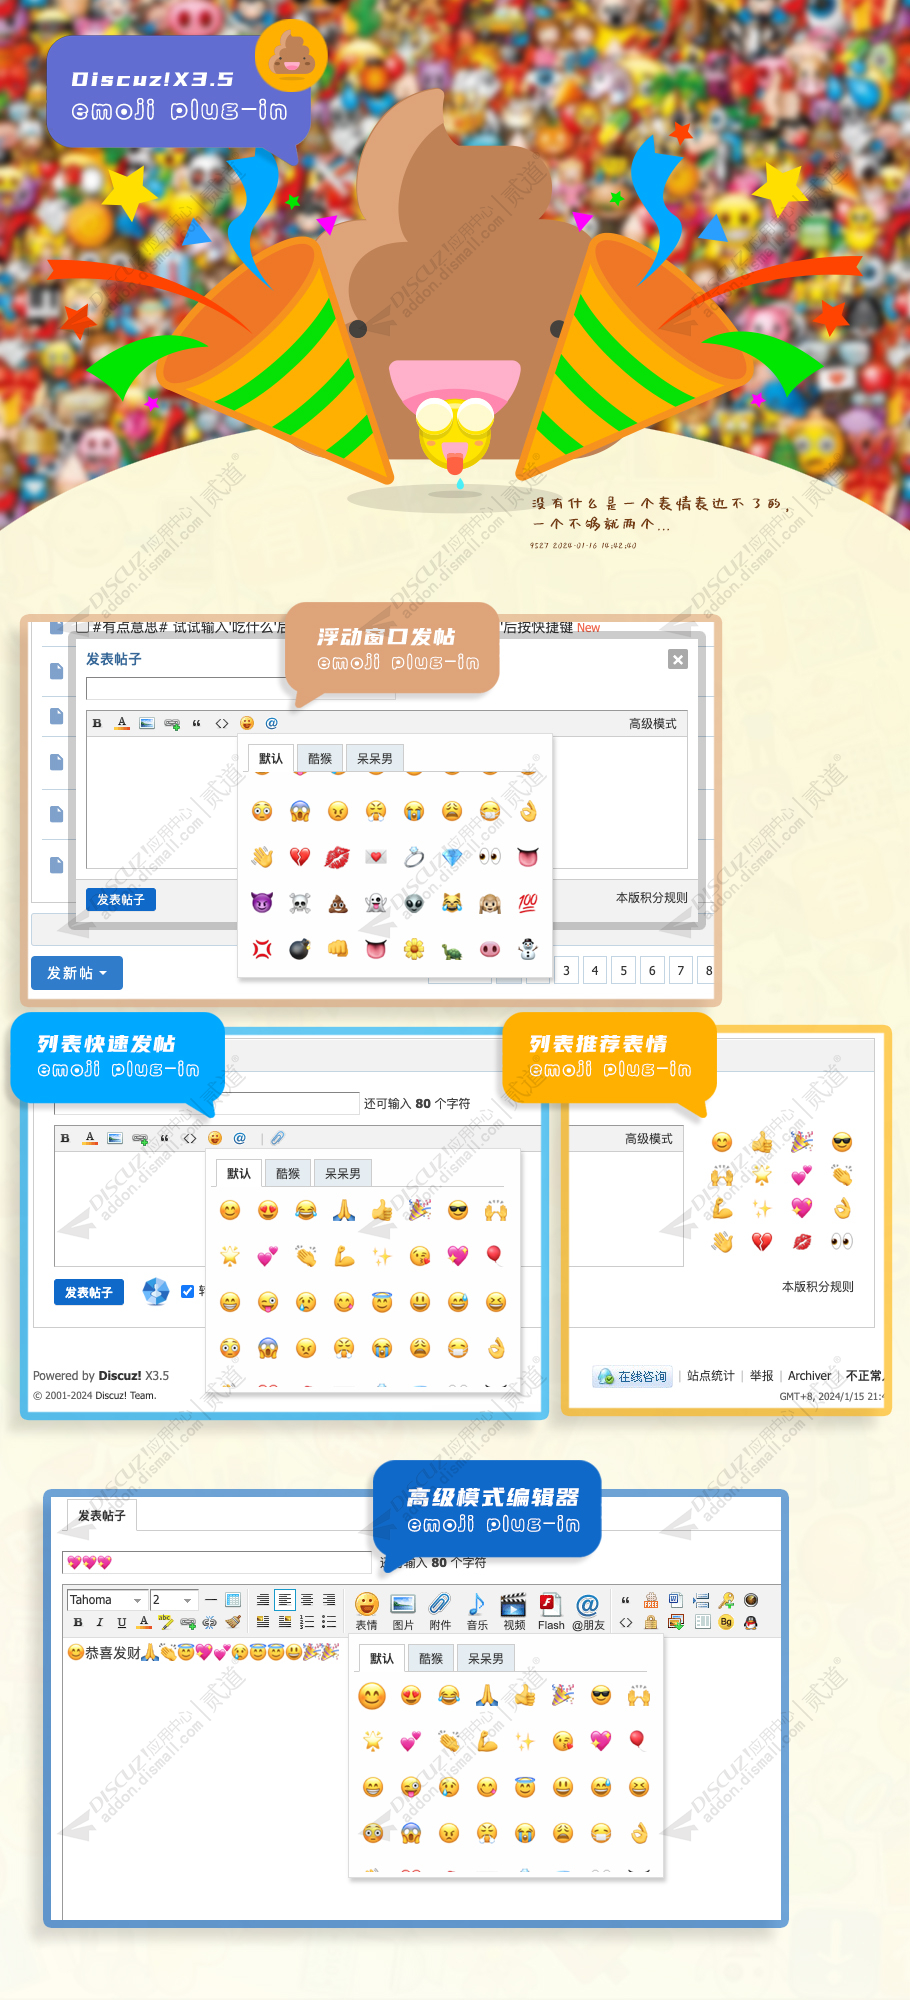Click 图片 image button in advanced editor
The width and height of the screenshot is (910, 2000).
coord(403,1611)
